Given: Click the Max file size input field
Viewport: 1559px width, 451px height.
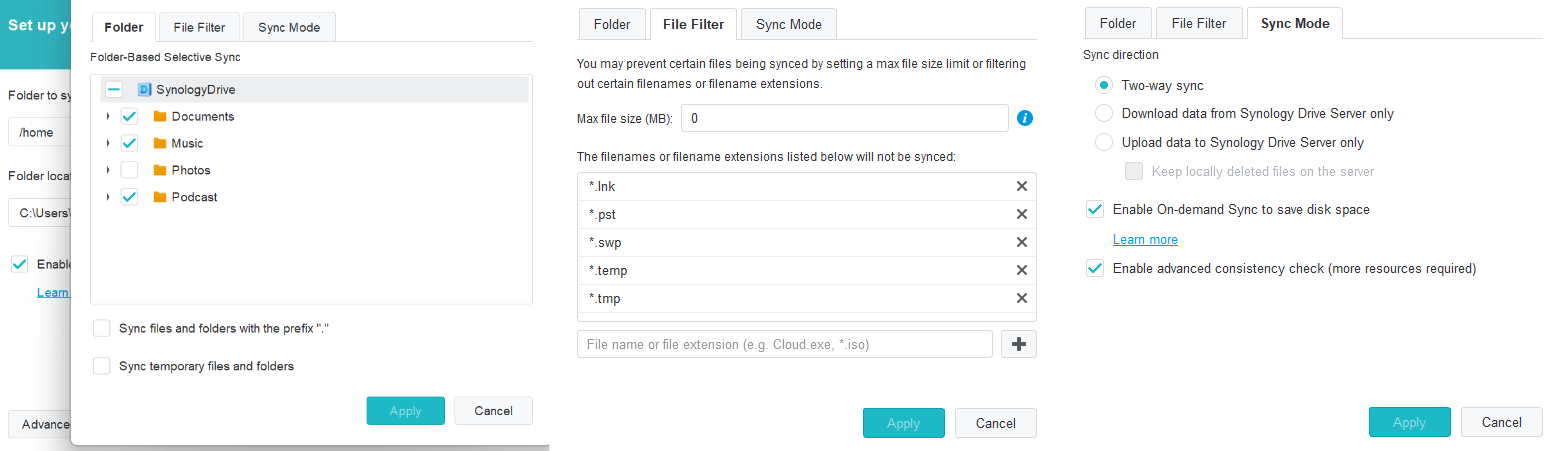Looking at the screenshot, I should 844,118.
